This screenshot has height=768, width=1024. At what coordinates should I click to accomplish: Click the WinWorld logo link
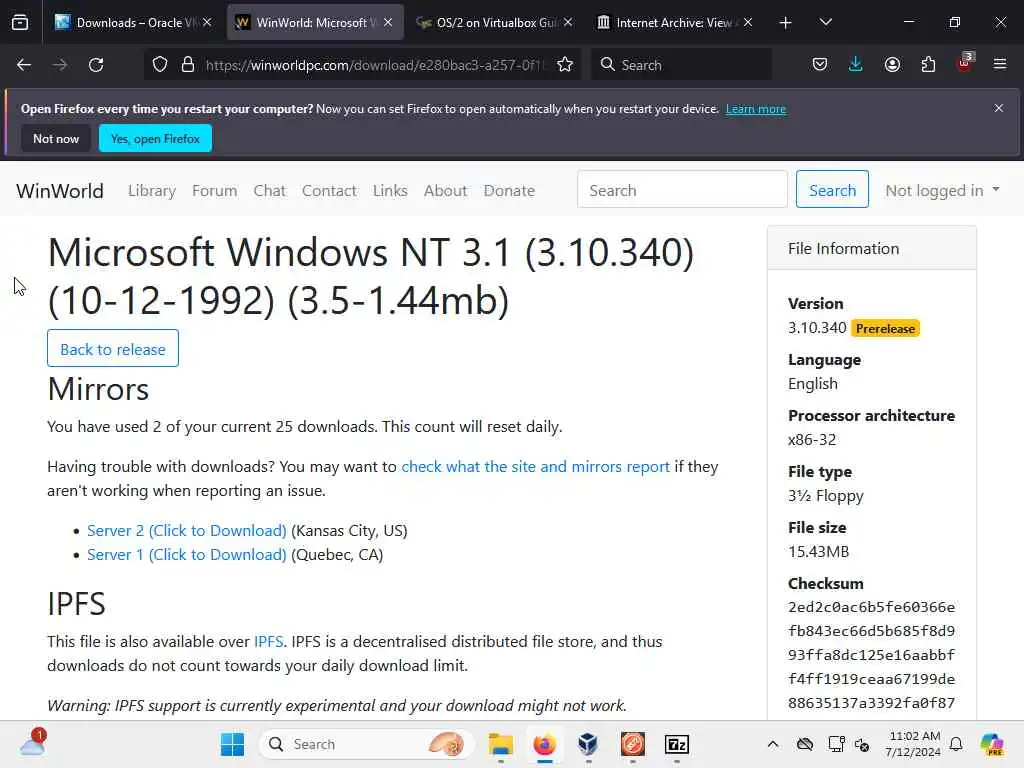tap(60, 191)
